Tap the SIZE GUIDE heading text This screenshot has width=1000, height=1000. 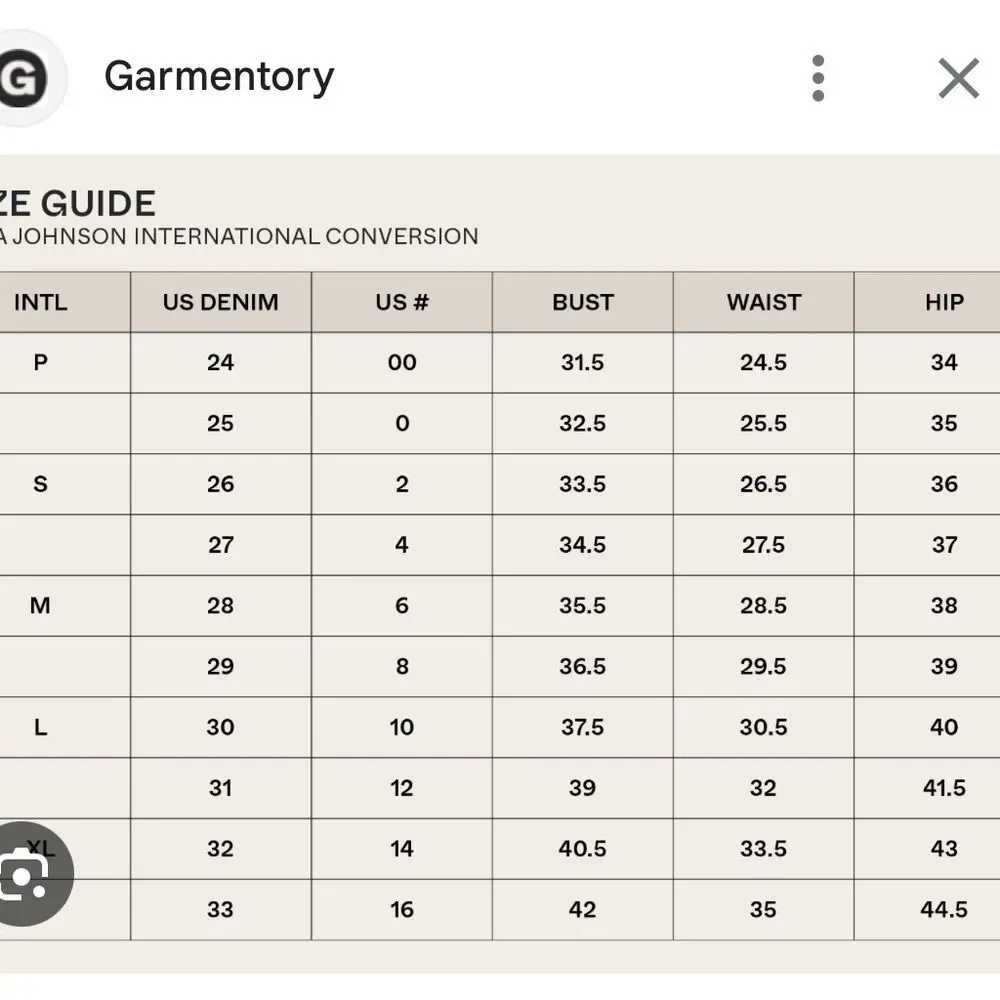tap(77, 204)
